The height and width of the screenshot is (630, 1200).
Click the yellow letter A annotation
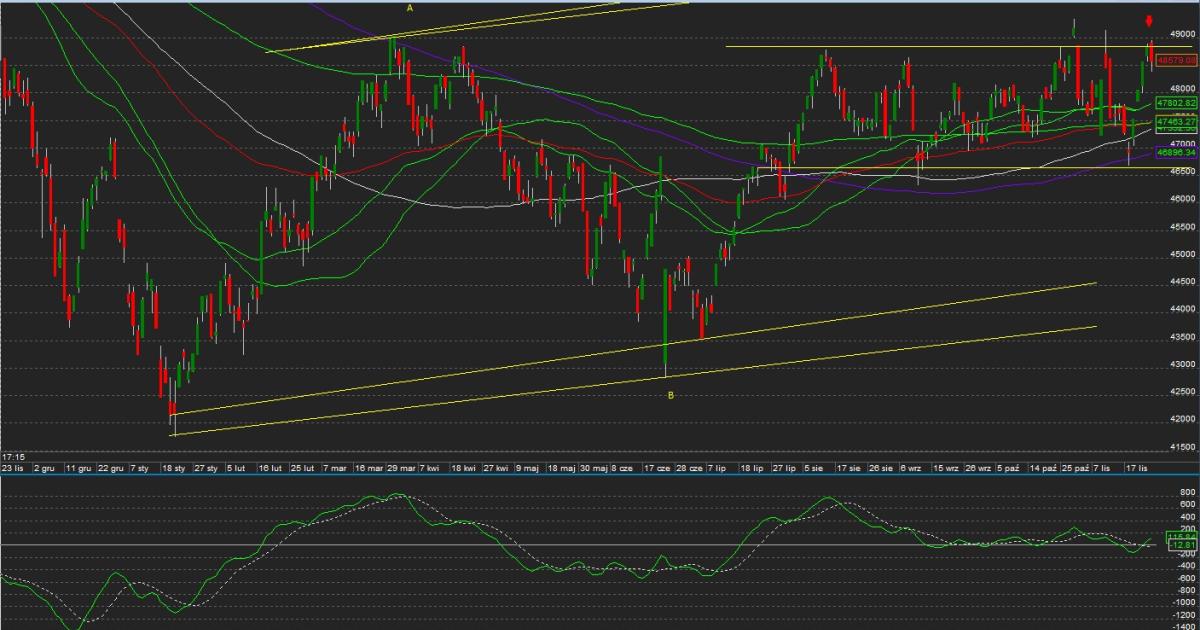(410, 8)
